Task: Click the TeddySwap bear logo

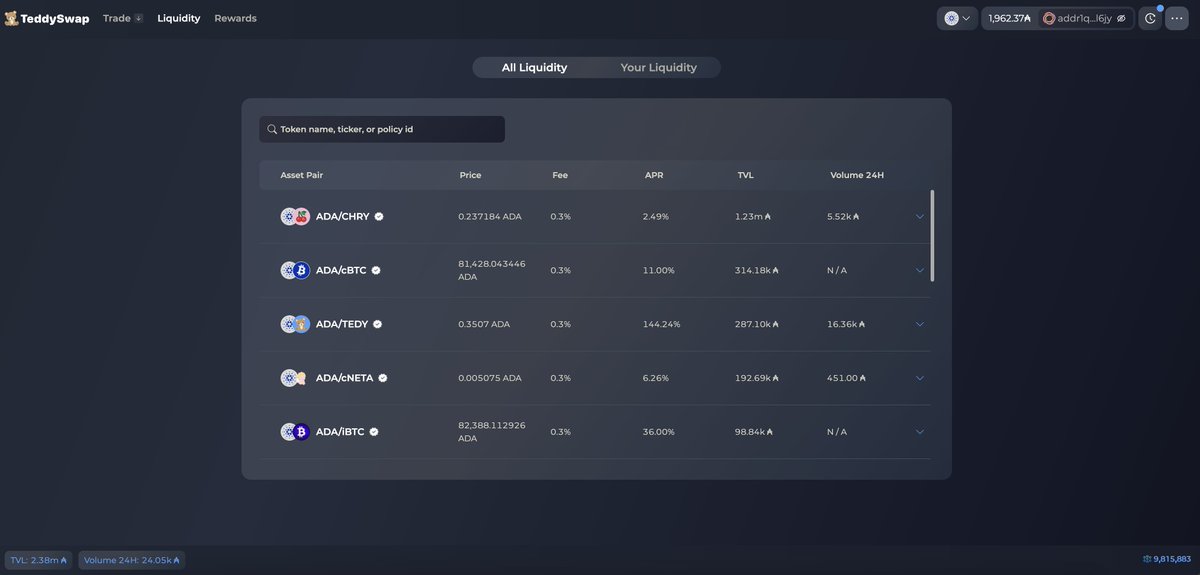Action: coord(11,18)
